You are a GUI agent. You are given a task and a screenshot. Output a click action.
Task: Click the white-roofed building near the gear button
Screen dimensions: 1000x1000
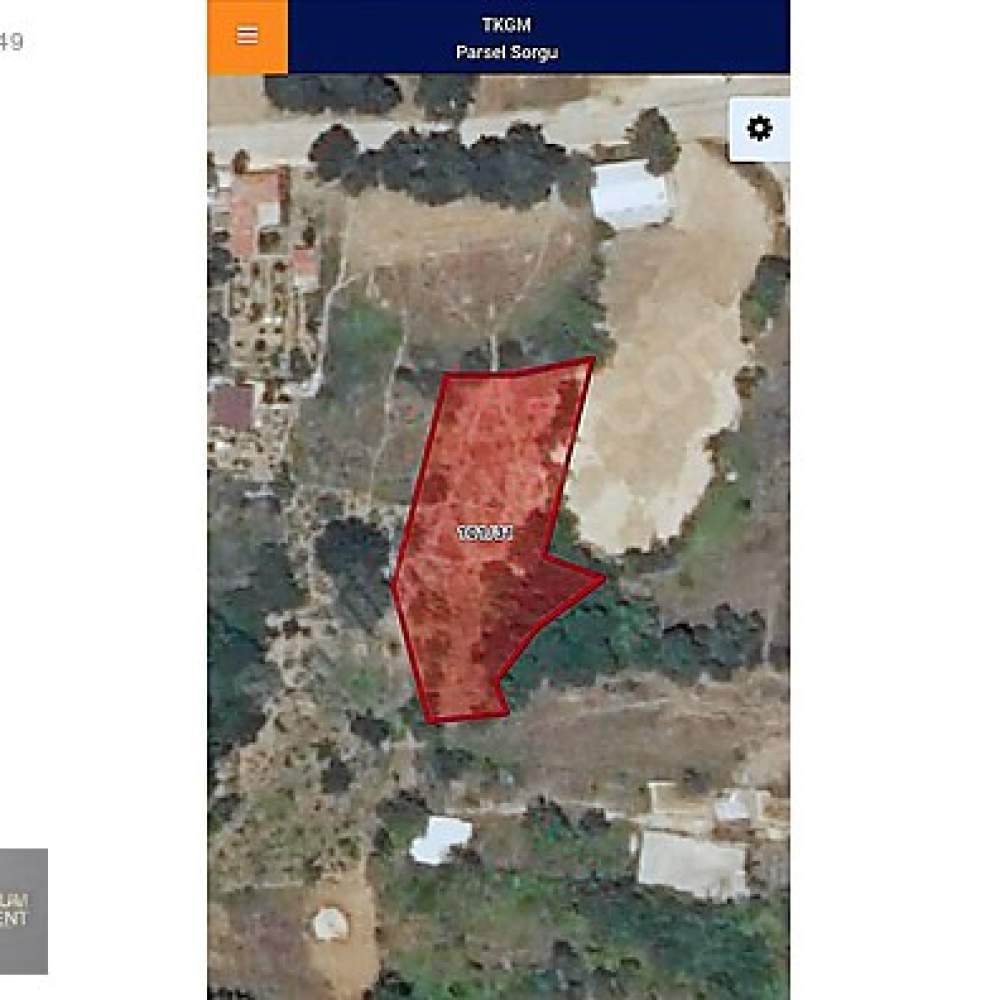[x=631, y=195]
